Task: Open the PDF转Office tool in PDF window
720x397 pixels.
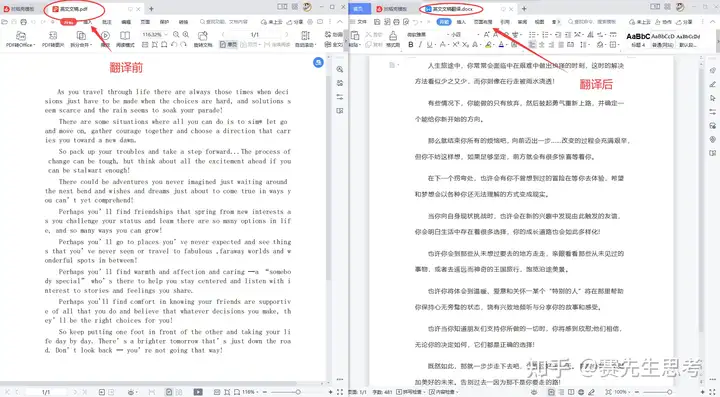Action: 20,39
